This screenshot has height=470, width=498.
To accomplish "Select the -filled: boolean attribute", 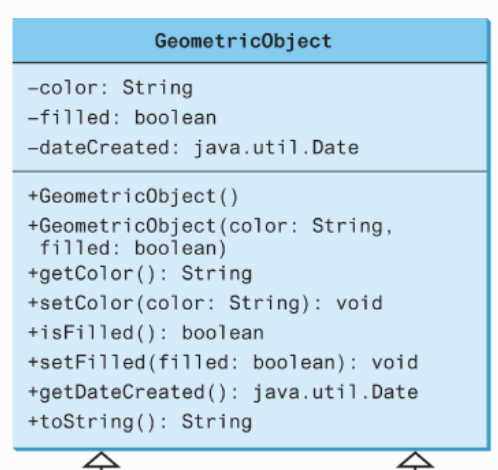I will 122,117.
